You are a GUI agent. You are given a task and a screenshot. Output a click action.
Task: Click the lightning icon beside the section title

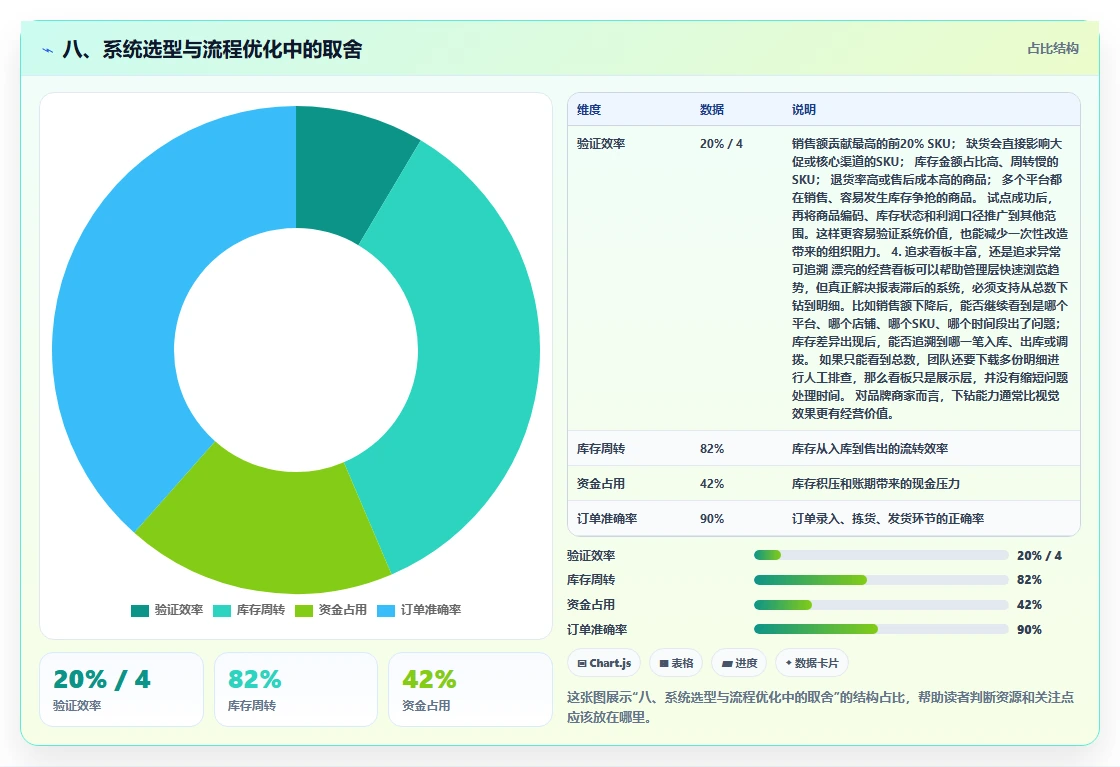tap(47, 50)
